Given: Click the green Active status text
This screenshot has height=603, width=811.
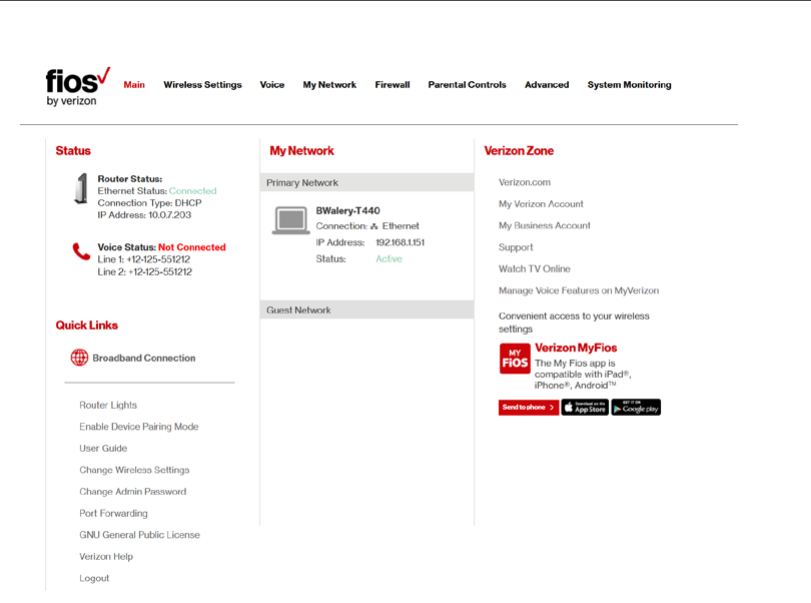Looking at the screenshot, I should pos(389,259).
